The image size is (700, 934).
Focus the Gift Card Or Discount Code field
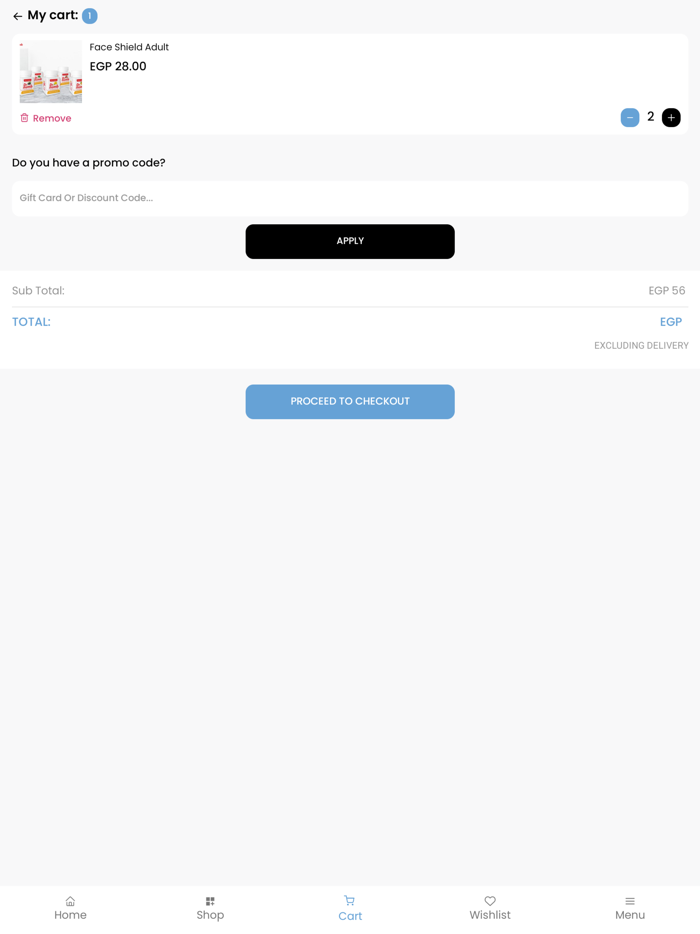click(x=350, y=198)
